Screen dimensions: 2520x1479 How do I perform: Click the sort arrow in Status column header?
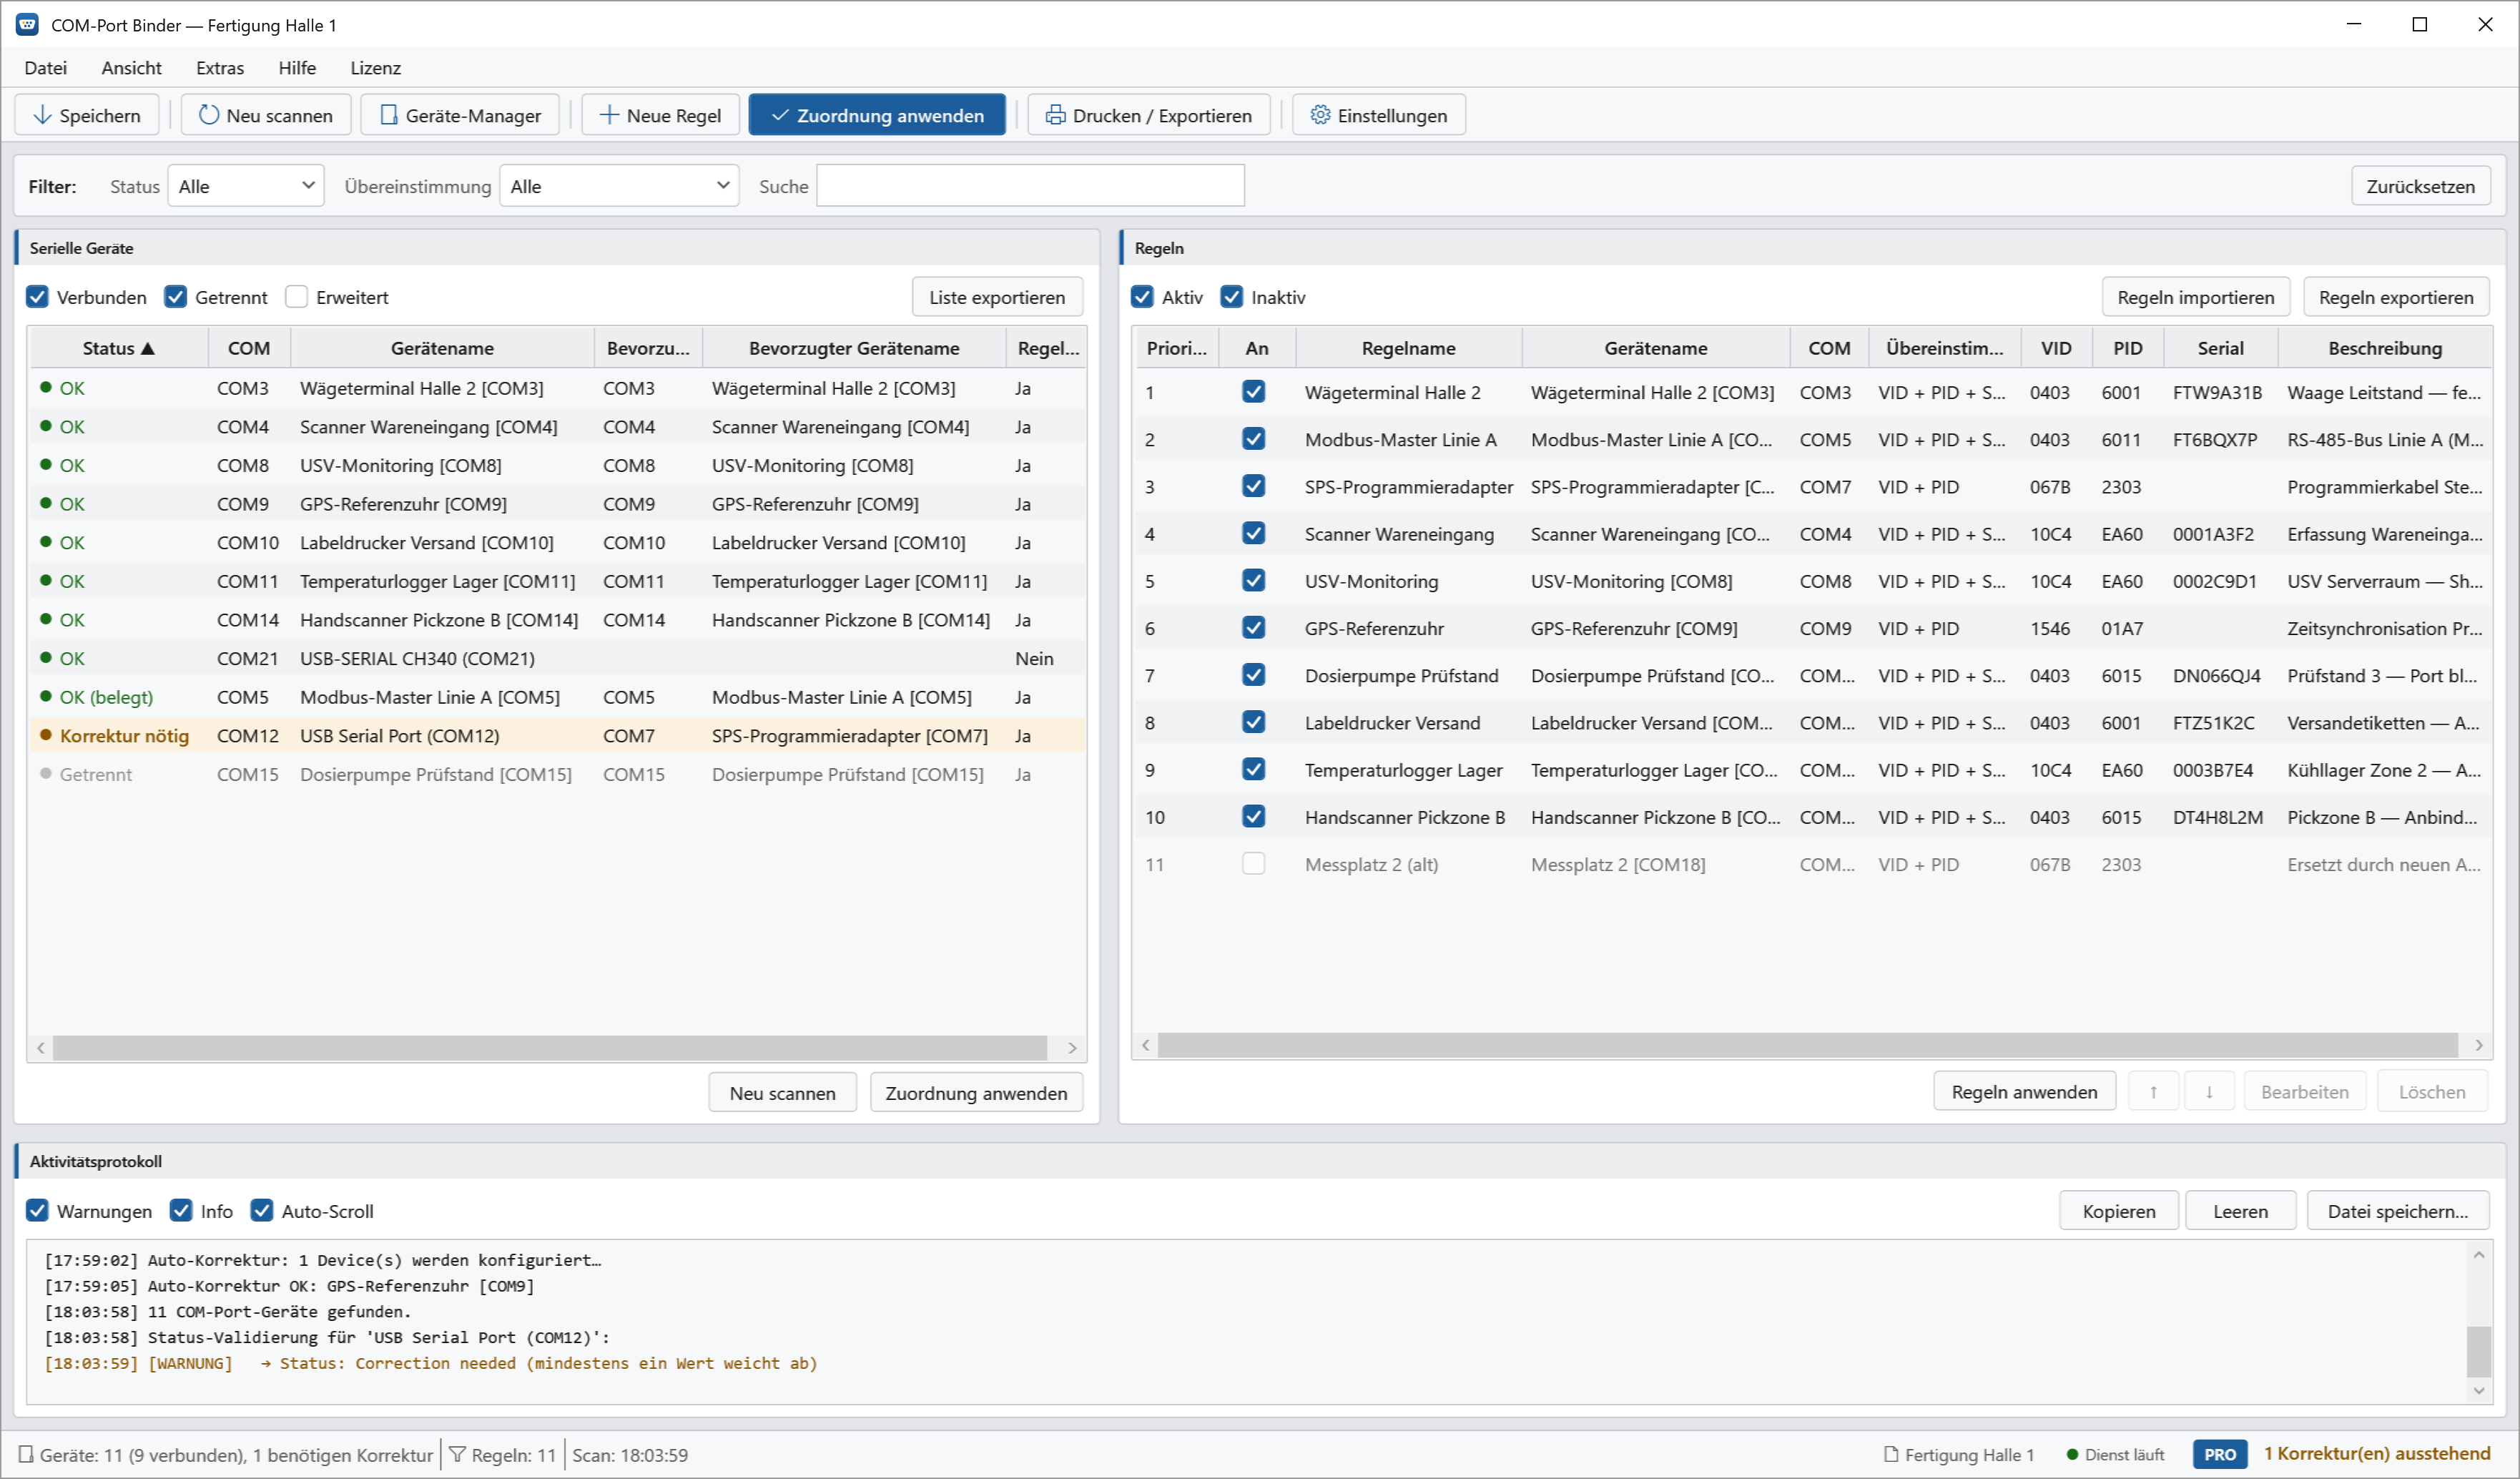148,348
